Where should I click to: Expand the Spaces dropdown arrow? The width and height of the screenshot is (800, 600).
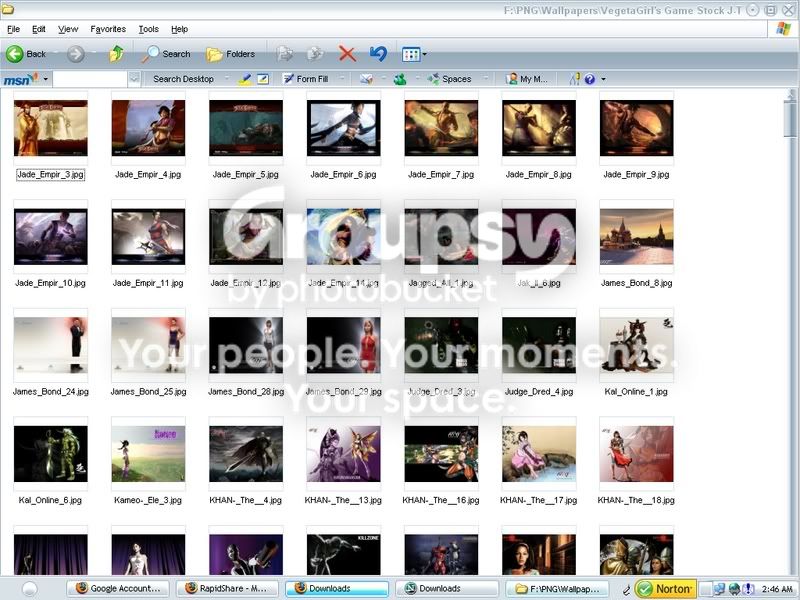[x=486, y=79]
